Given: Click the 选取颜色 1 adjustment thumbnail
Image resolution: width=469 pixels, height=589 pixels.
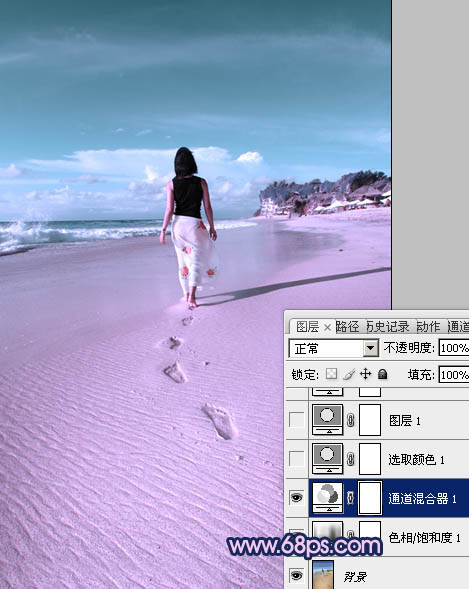Looking at the screenshot, I should point(327,459).
